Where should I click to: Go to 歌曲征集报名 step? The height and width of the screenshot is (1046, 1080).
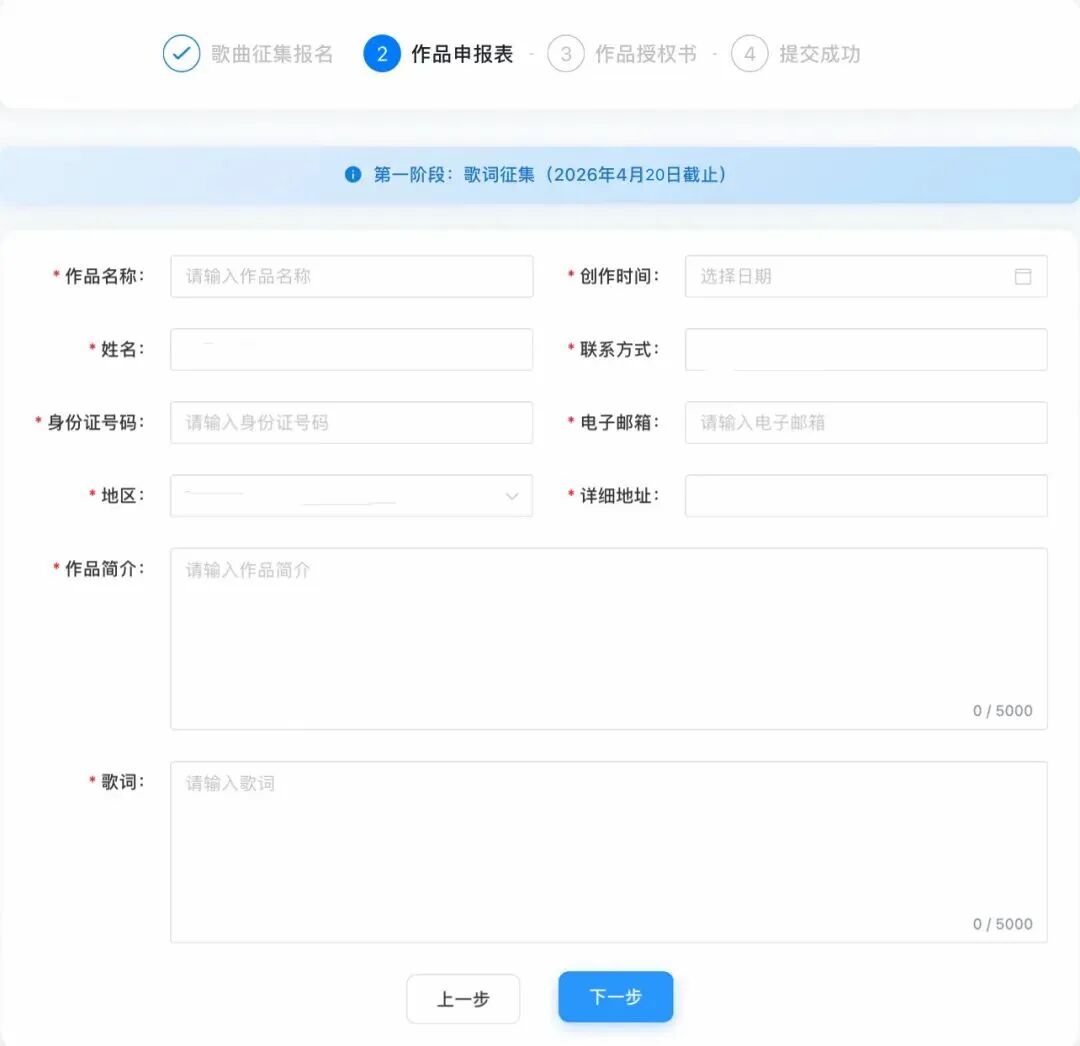tap(272, 54)
